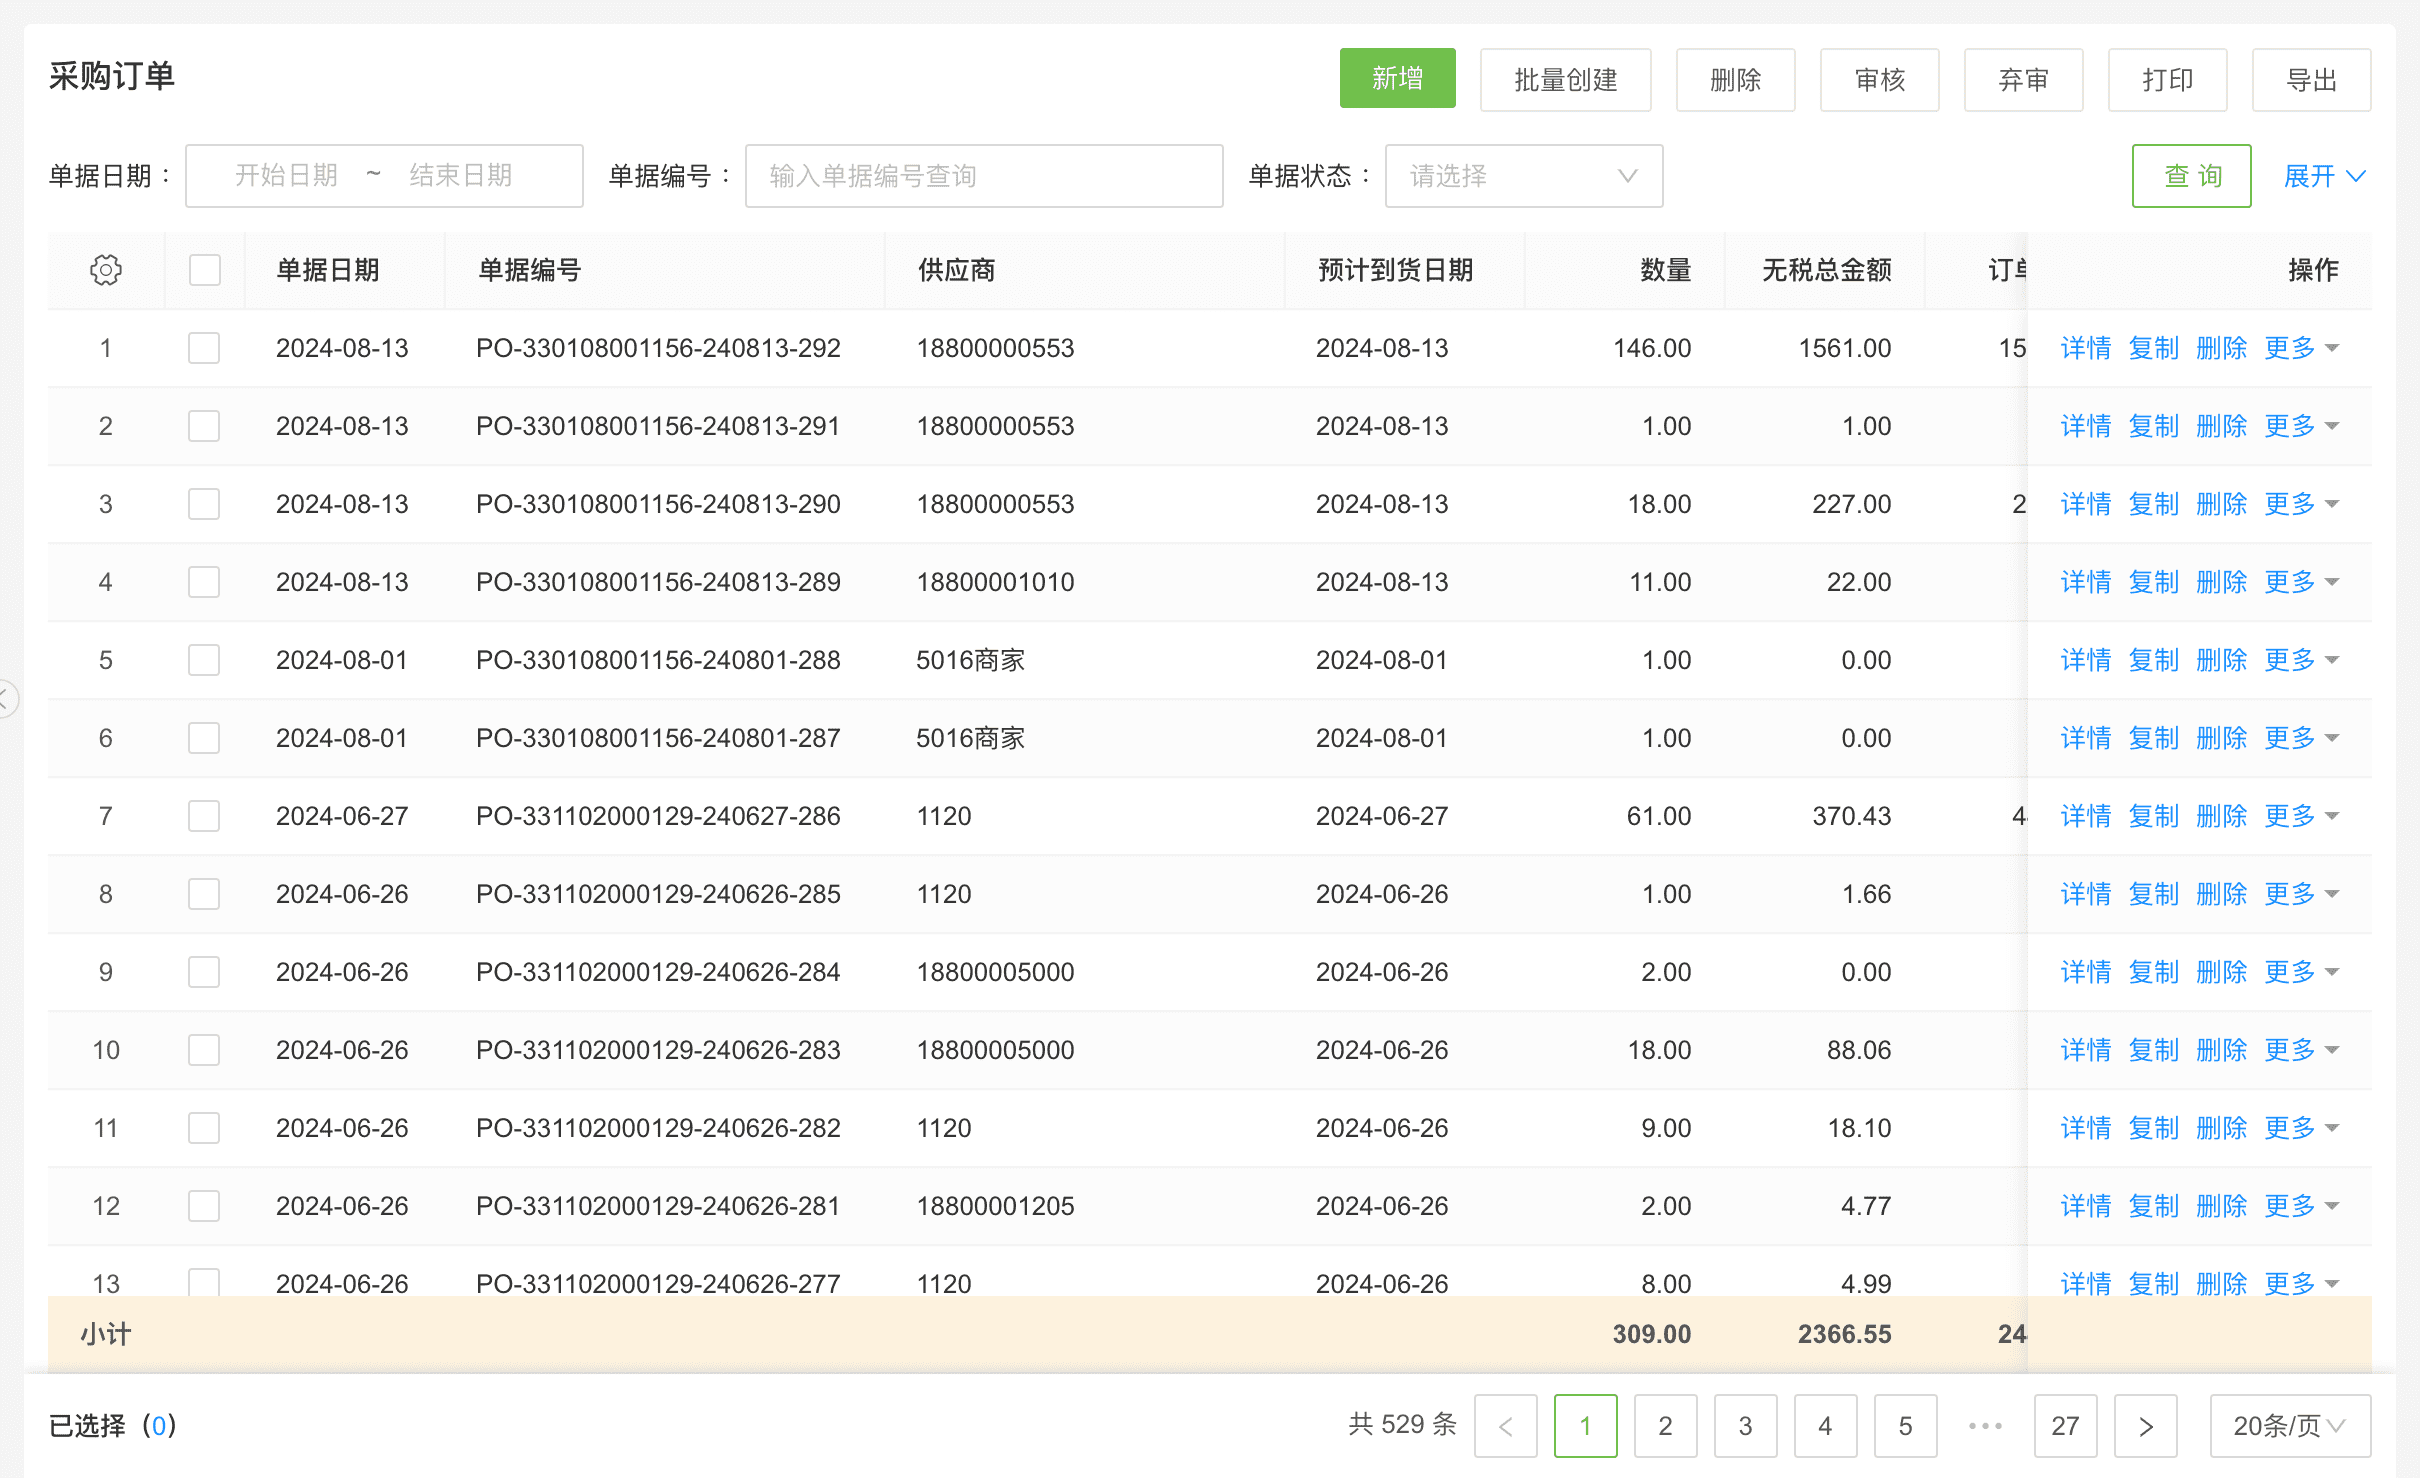Viewport: 2420px width, 1478px height.
Task: Open 更多 menu for row 12 order 281
Action: click(2301, 1206)
